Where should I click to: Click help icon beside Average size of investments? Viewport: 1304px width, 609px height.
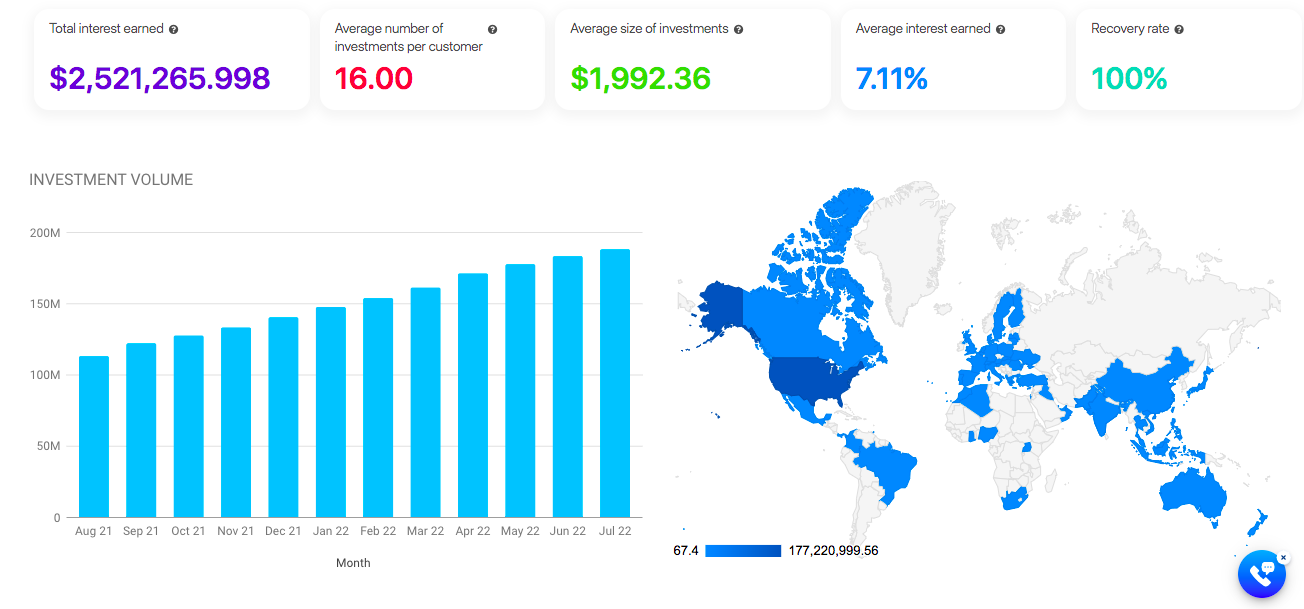point(739,30)
